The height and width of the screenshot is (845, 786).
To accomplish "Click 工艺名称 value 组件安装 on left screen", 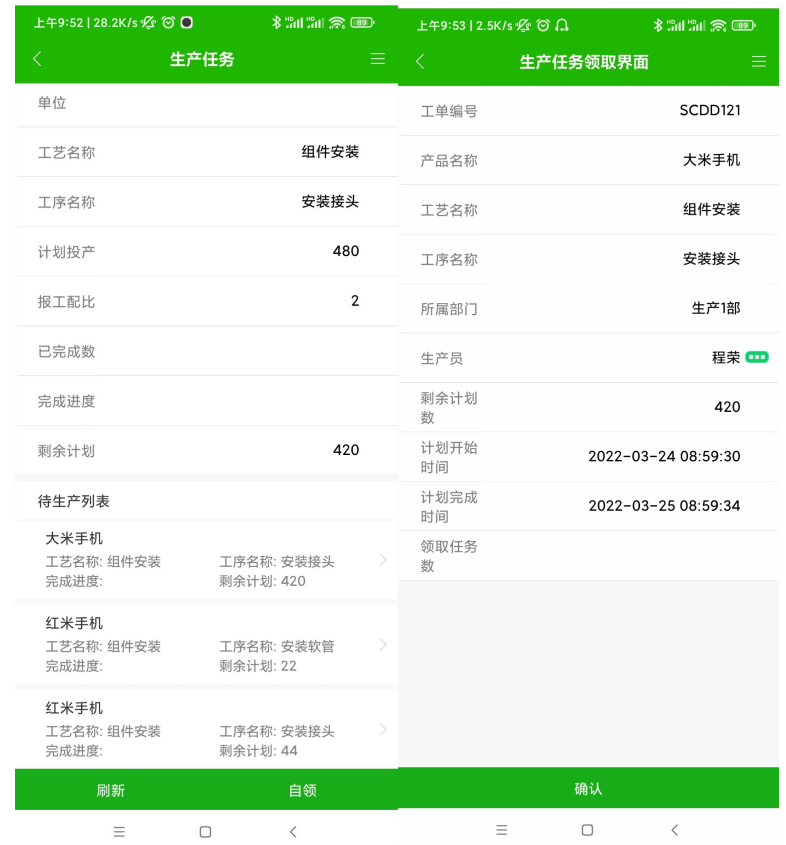I will pyautogui.click(x=330, y=152).
